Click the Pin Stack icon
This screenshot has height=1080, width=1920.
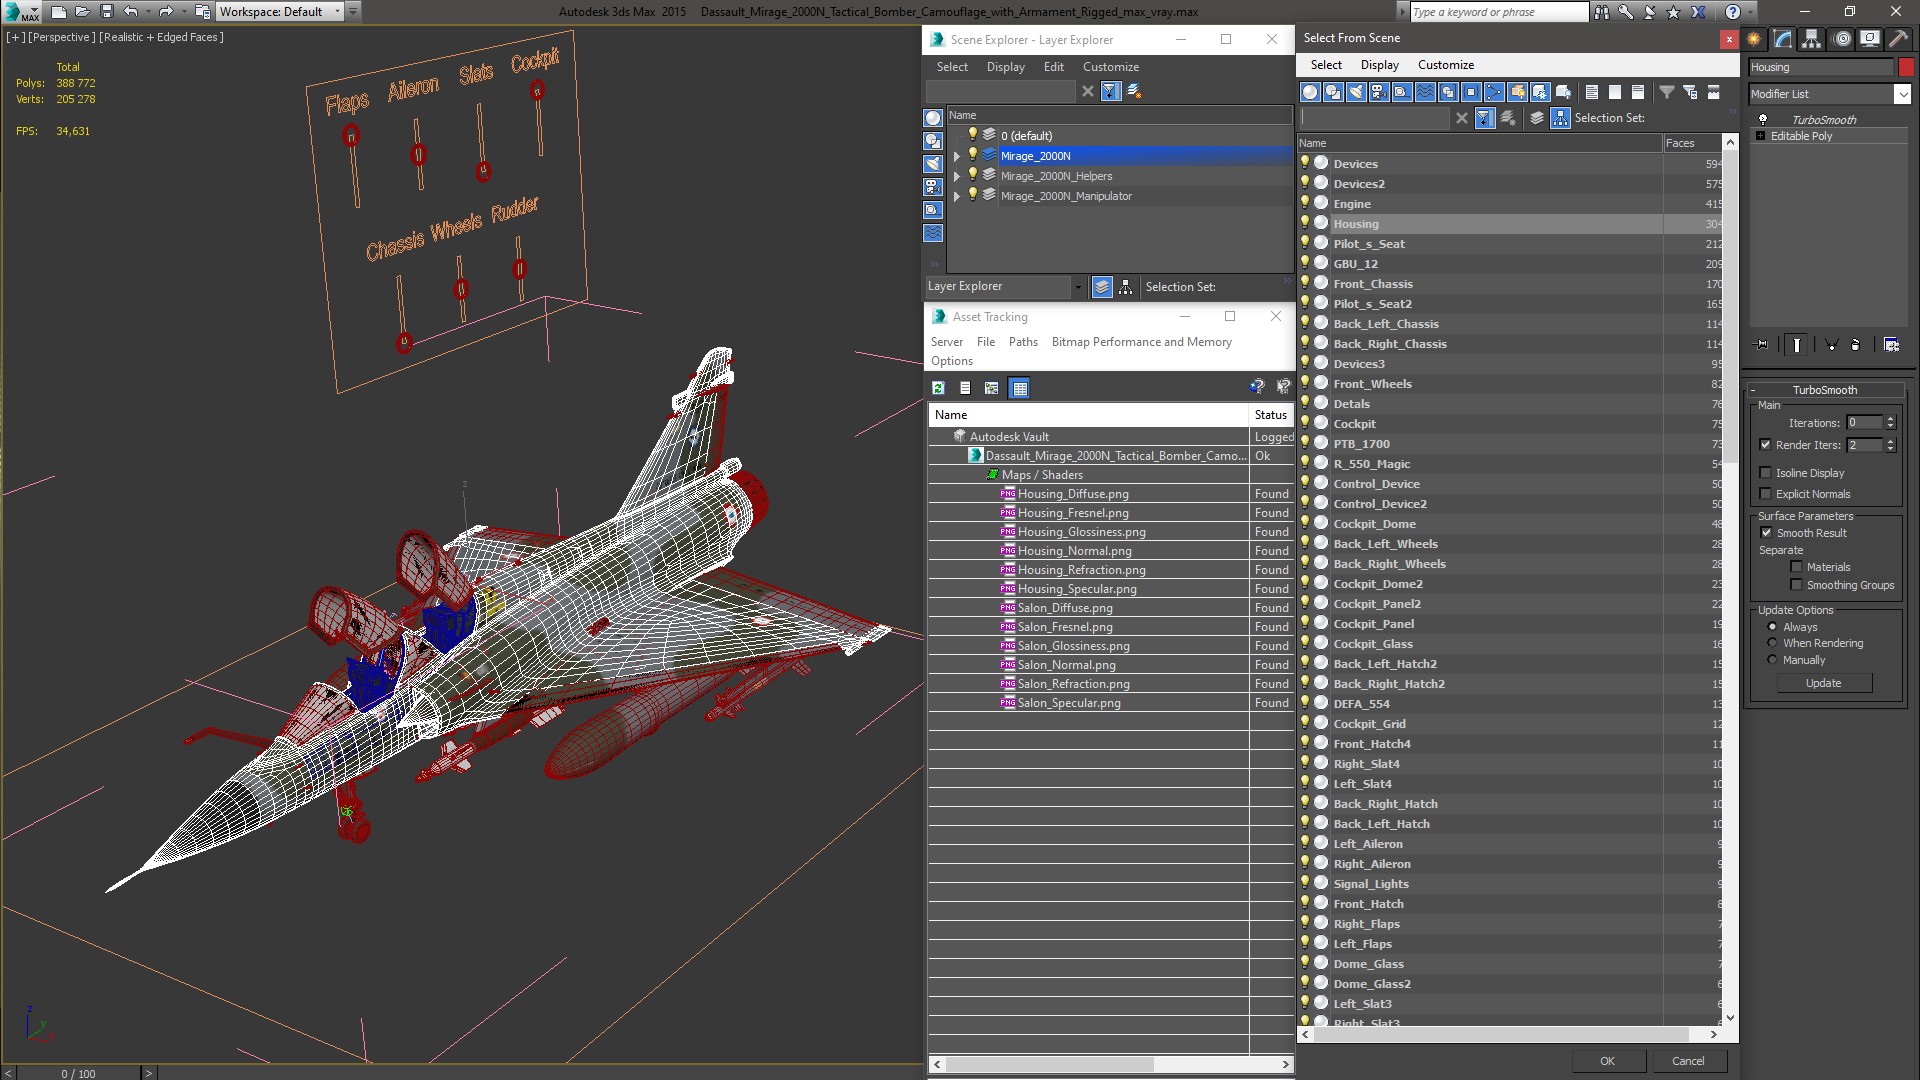[1762, 344]
